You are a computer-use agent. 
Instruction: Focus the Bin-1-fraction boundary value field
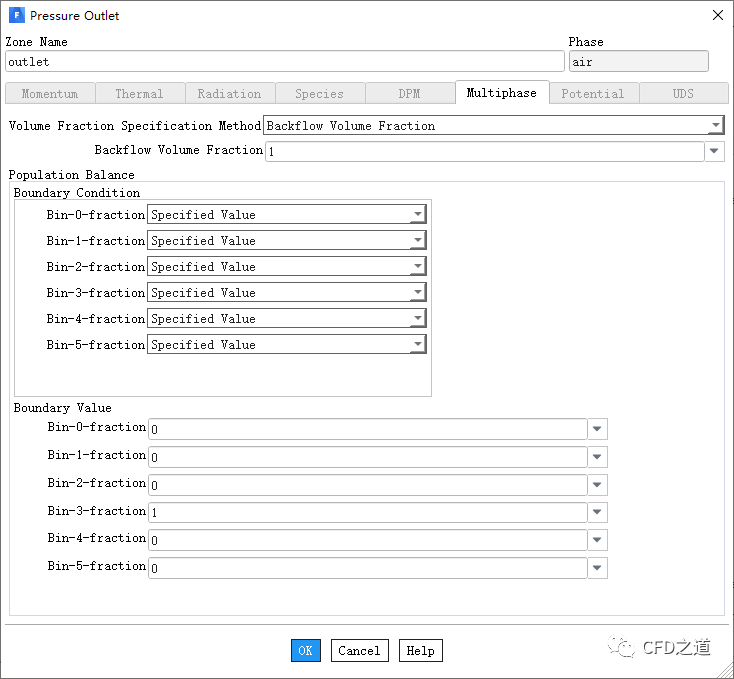coord(367,457)
